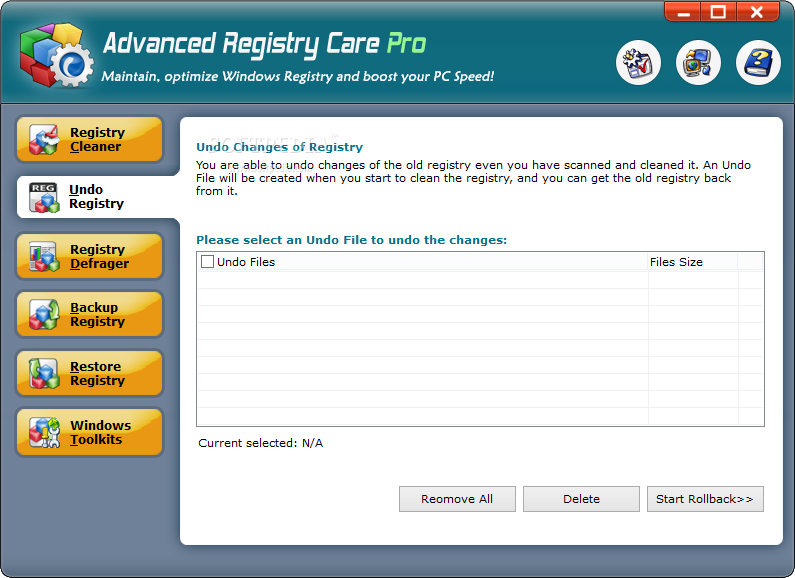The height and width of the screenshot is (578, 795).
Task: Click the 'Undo Changes of Registry' heading
Action: tap(279, 147)
